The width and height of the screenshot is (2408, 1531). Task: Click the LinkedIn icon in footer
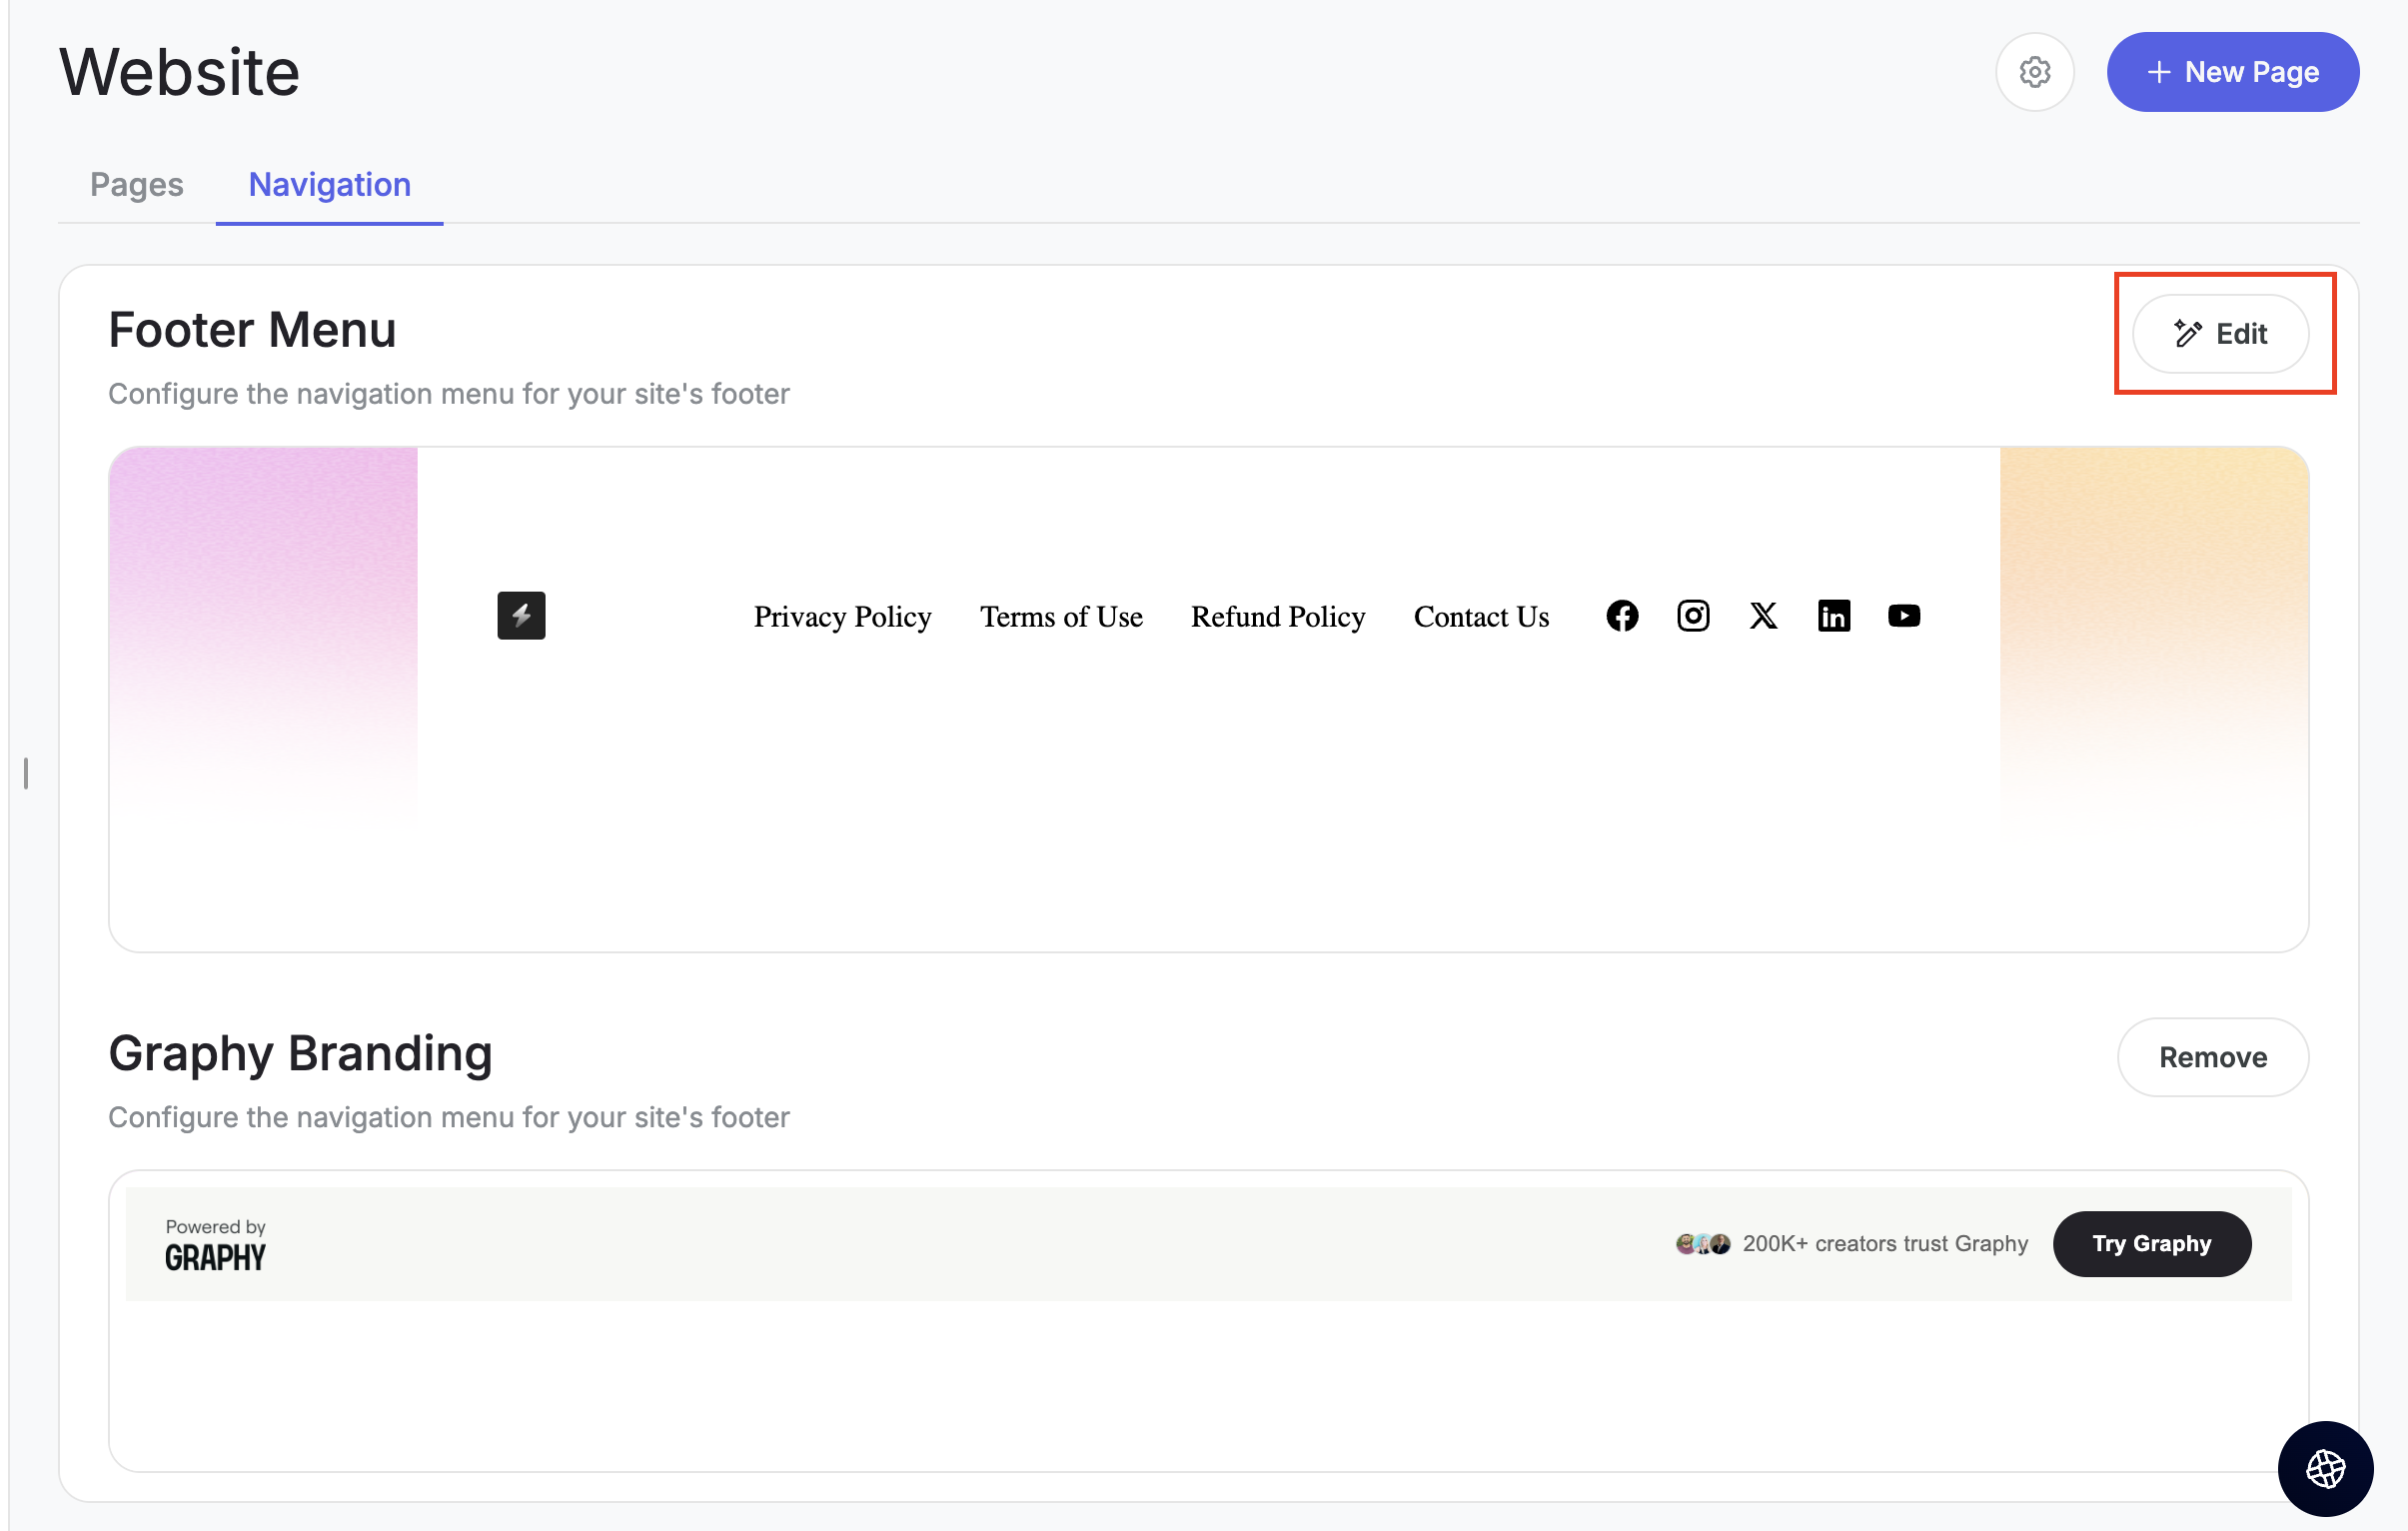tap(1833, 616)
